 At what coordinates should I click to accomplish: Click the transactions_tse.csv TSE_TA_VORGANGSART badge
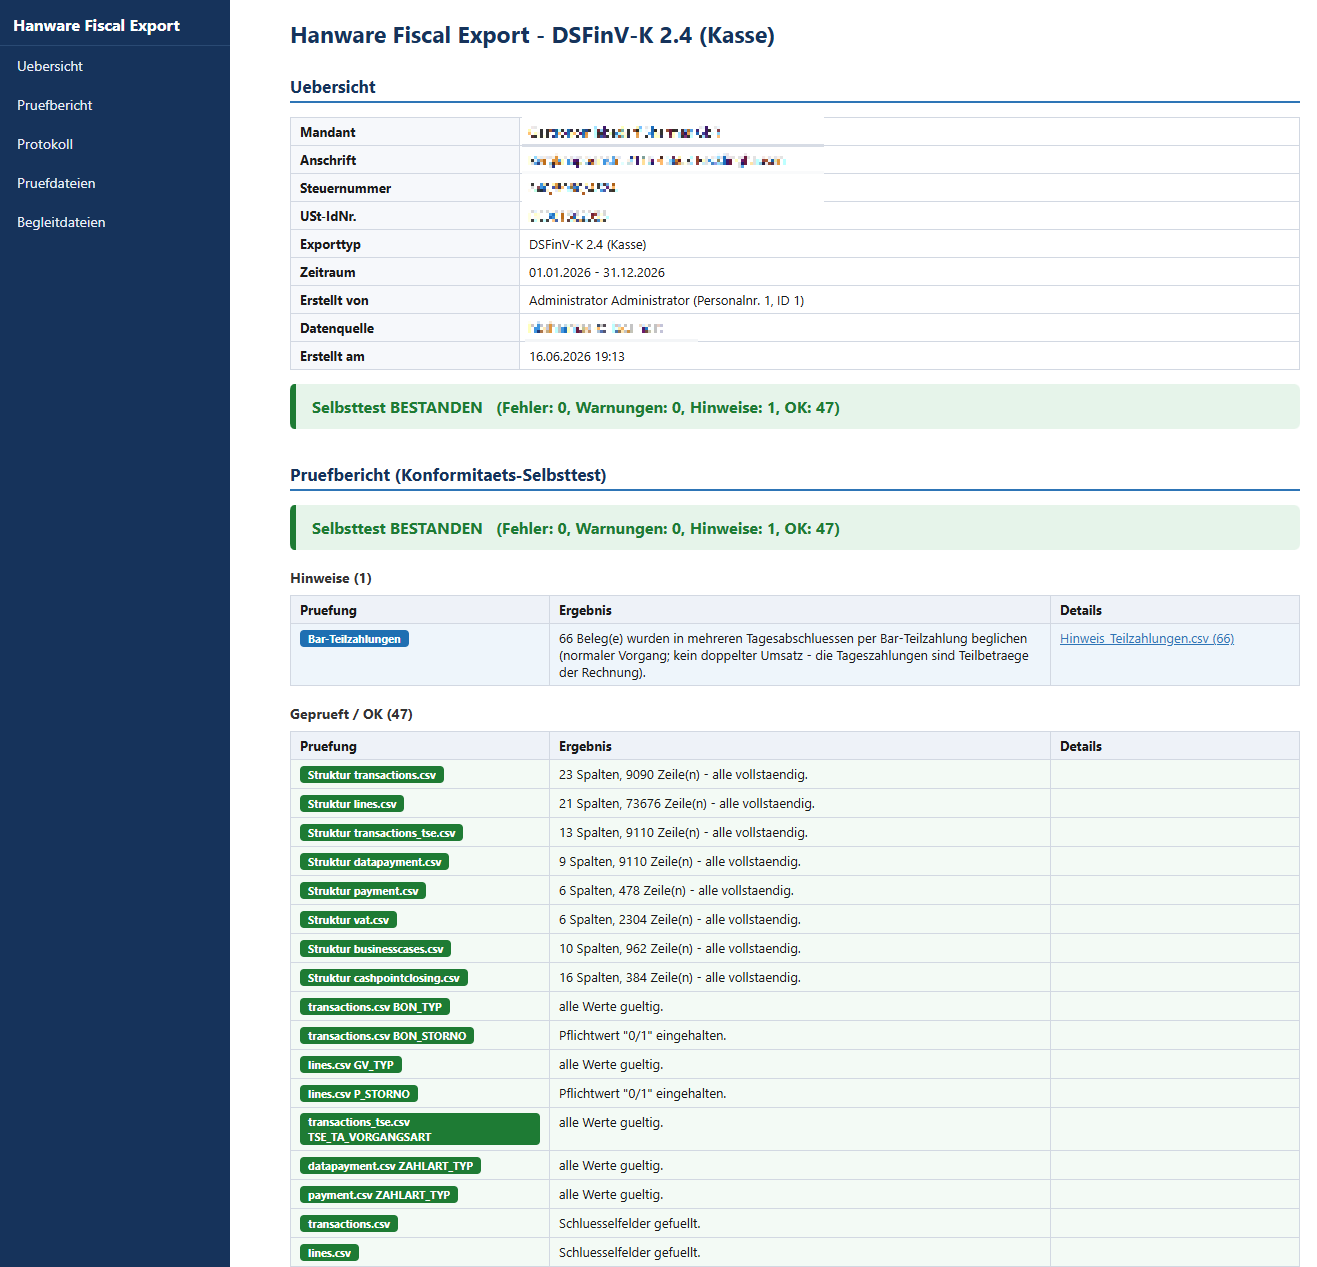[420, 1129]
